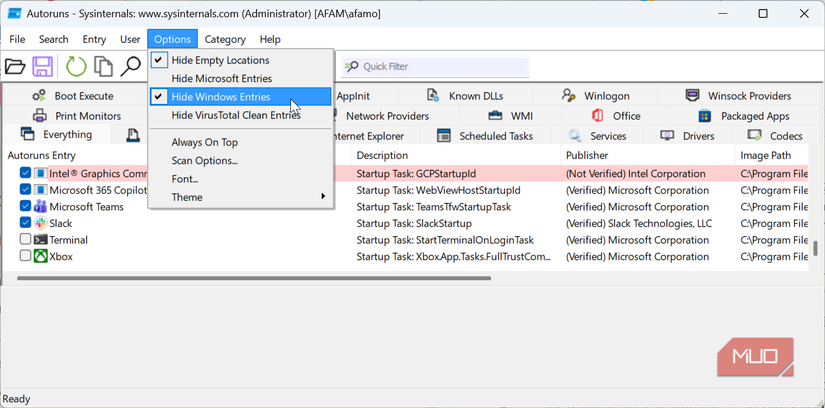Toggle Hide Empty Locations option

click(x=241, y=60)
